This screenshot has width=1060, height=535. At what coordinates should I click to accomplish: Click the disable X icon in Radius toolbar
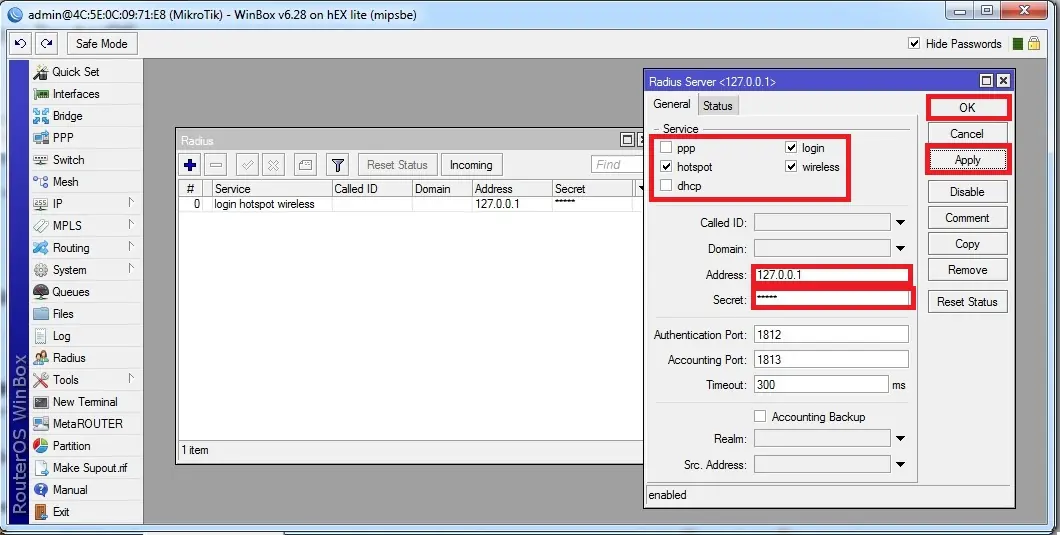273,164
